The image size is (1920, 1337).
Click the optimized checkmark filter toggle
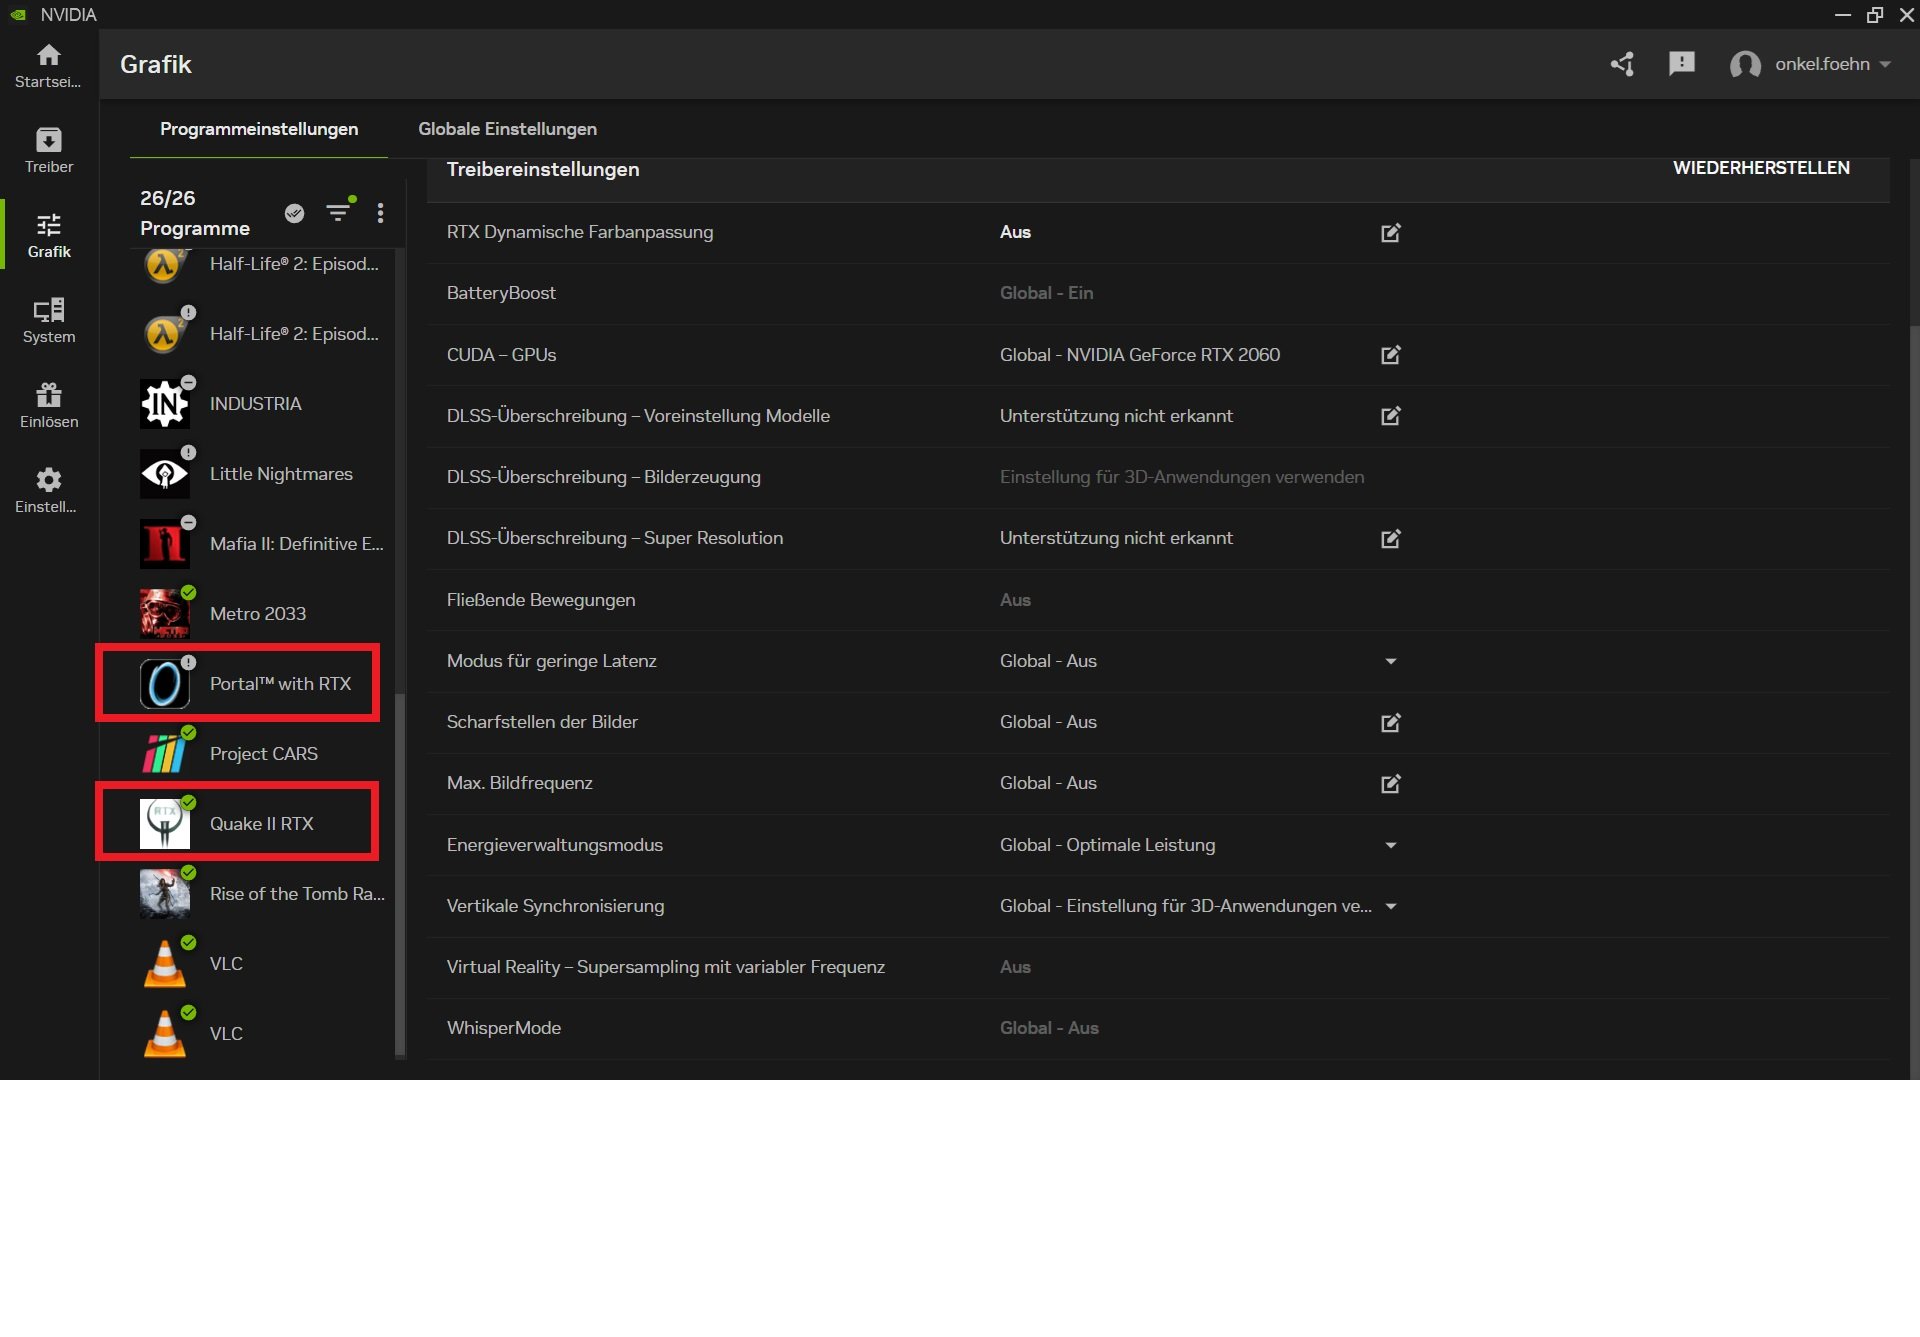pos(294,213)
